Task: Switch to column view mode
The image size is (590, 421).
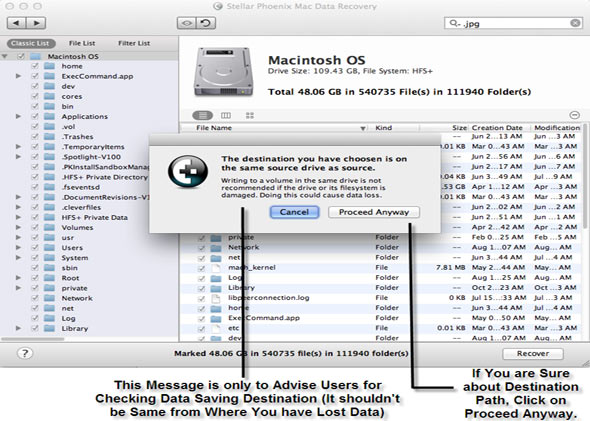Action: [x=226, y=115]
